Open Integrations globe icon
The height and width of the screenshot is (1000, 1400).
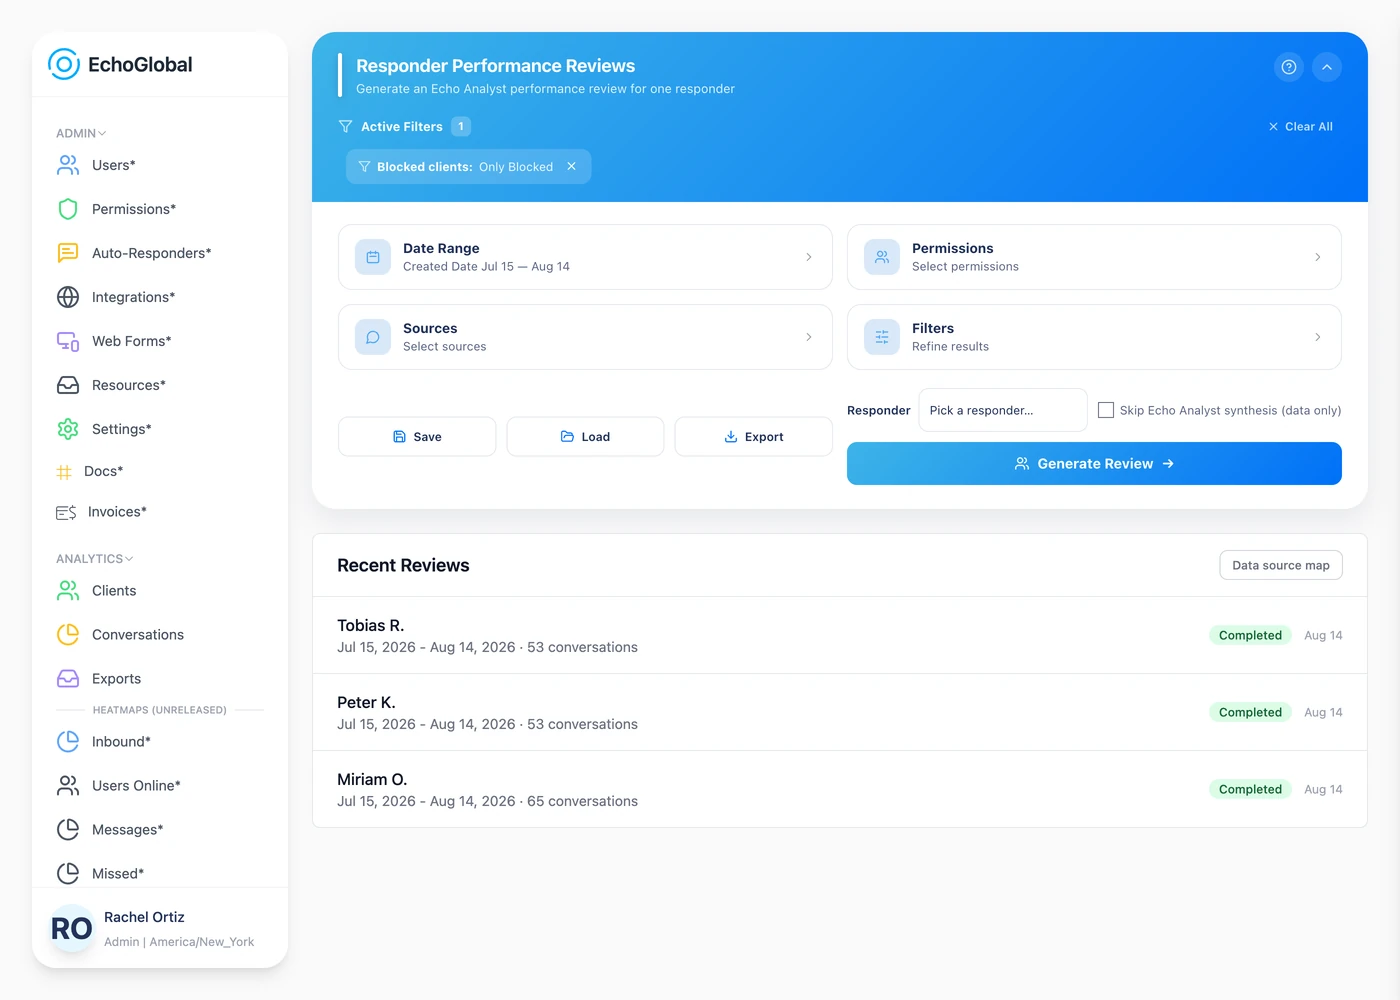68,297
